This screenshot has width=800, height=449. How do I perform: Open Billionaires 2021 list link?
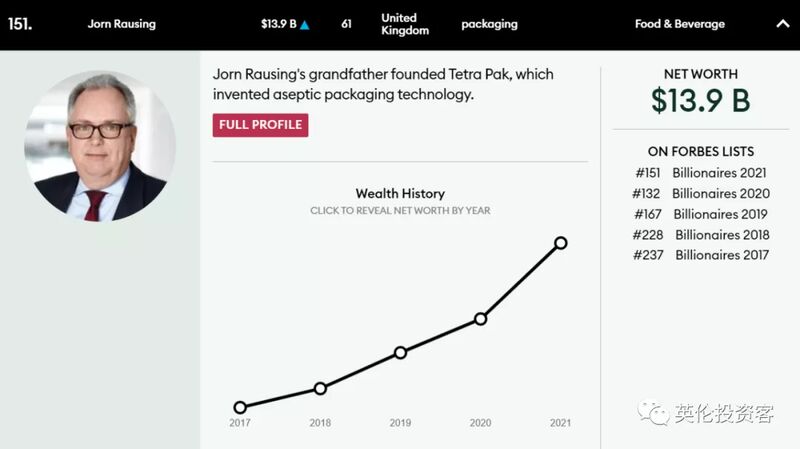[x=719, y=173]
